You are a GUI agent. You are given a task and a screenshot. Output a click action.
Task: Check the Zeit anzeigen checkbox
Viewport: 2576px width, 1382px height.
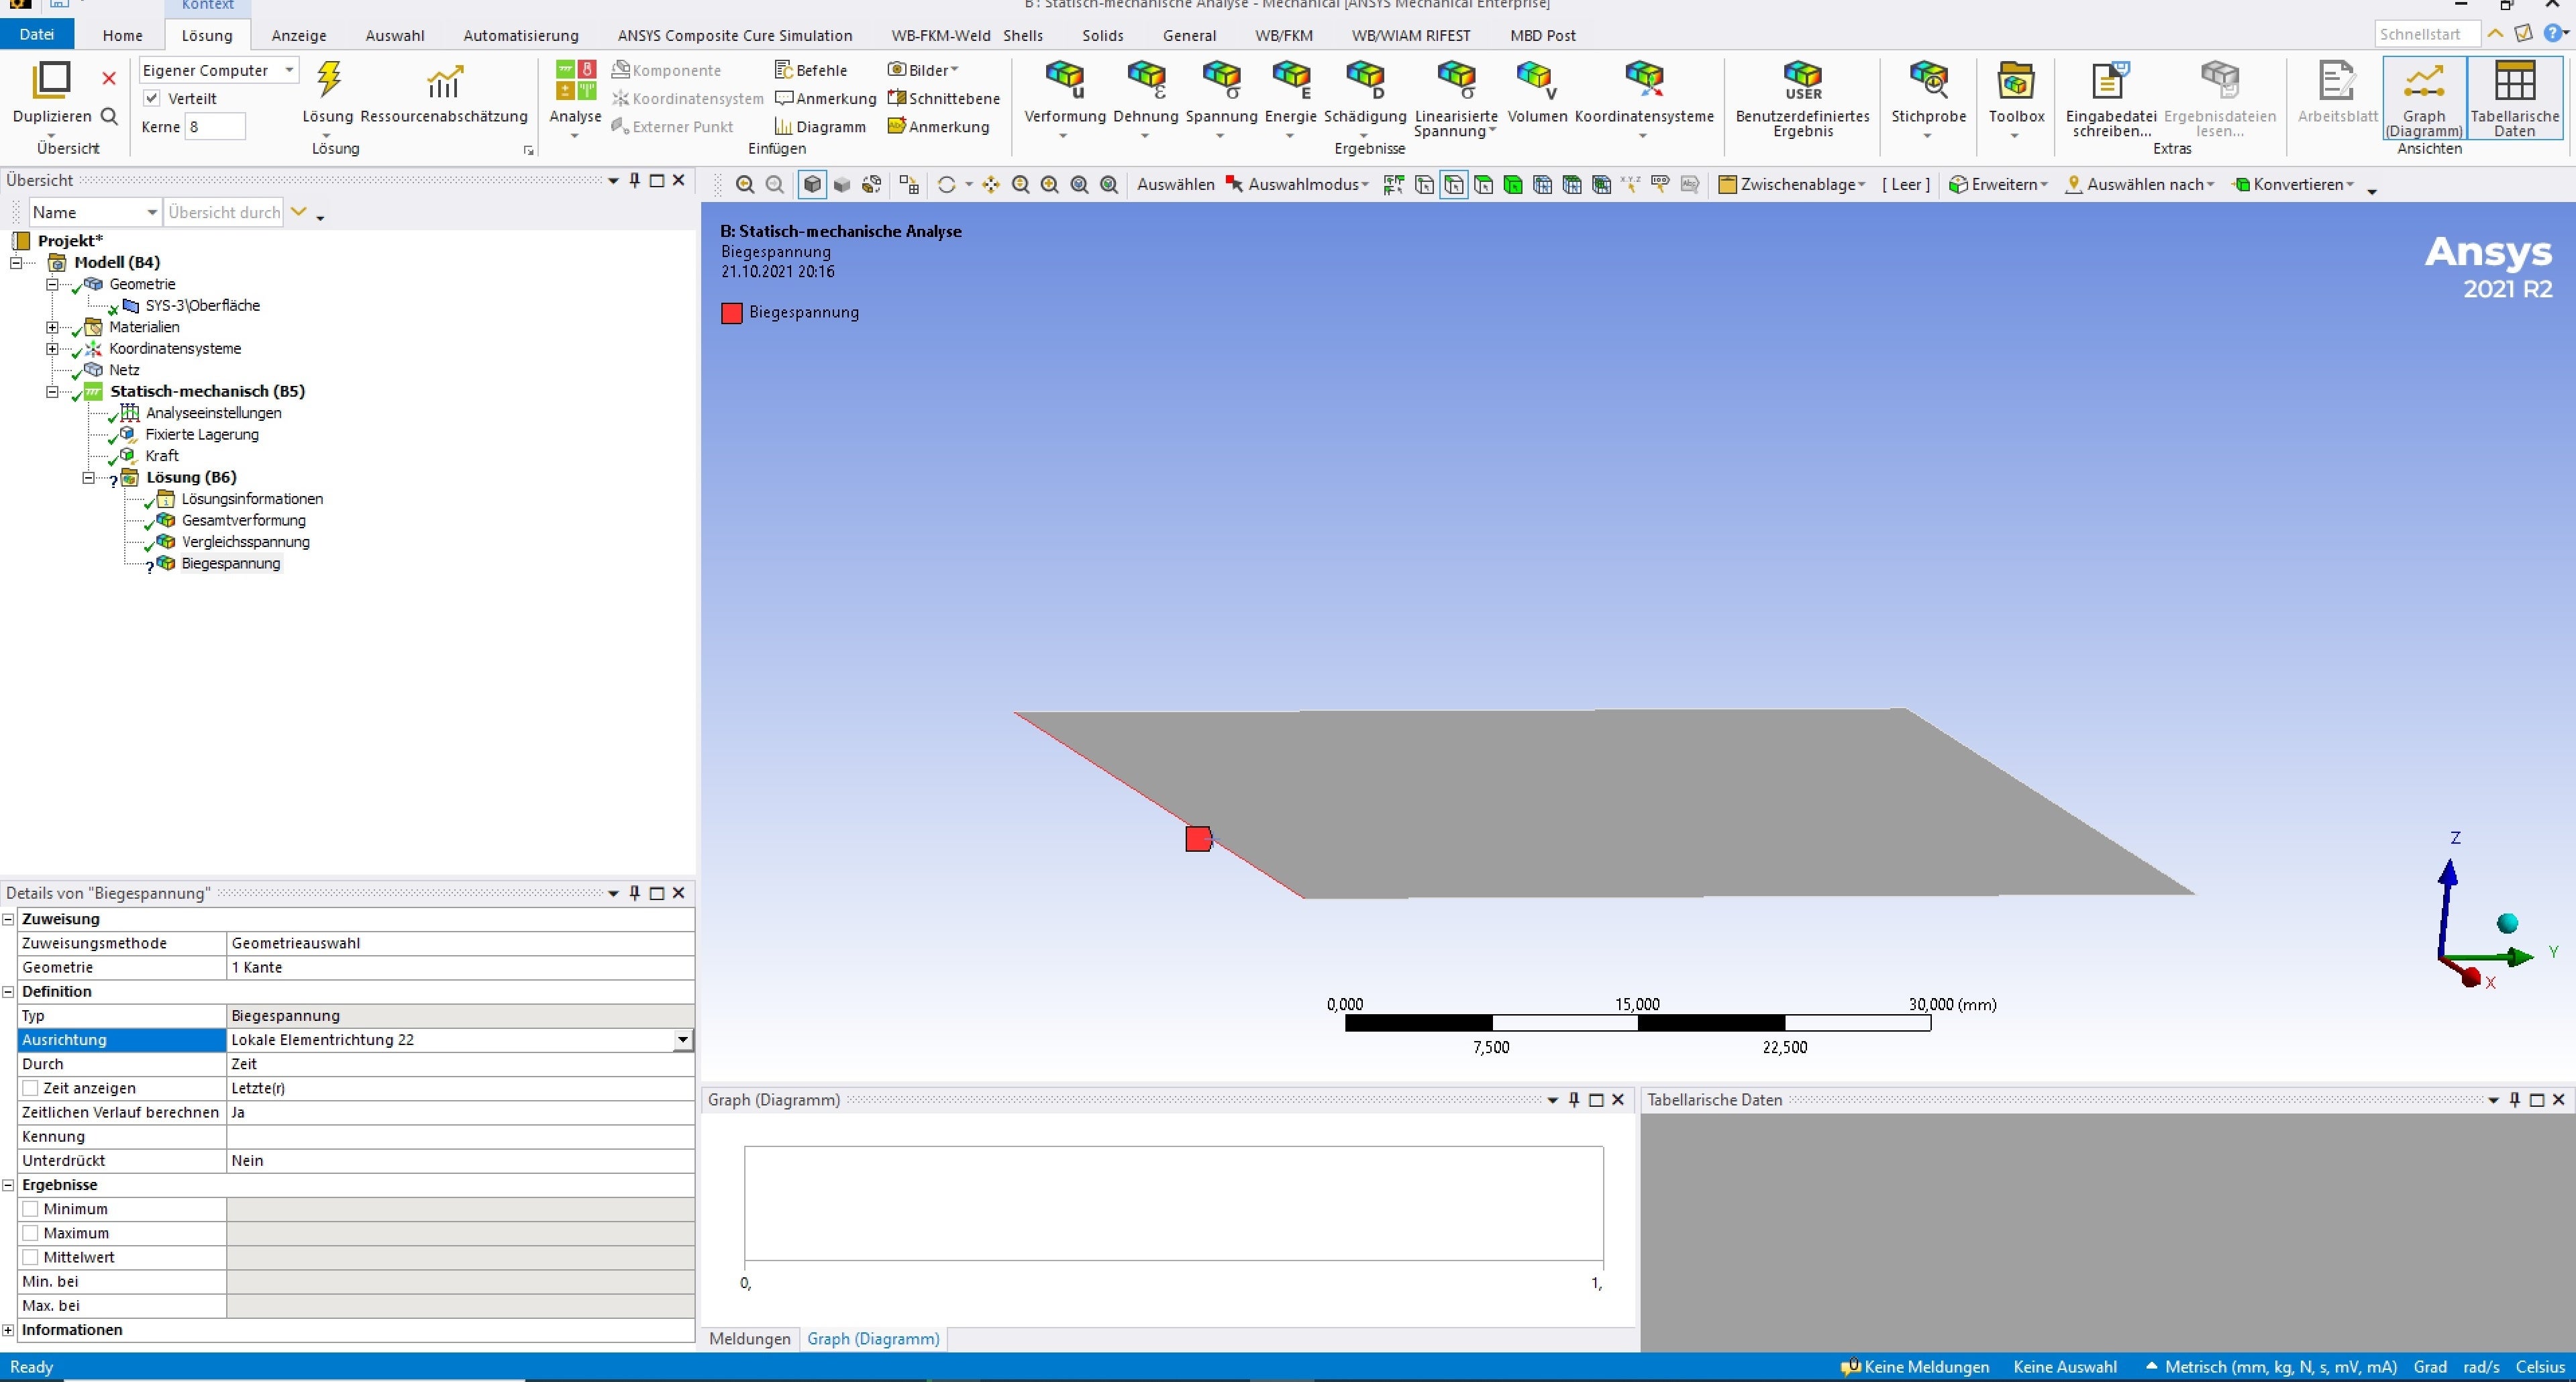click(31, 1088)
